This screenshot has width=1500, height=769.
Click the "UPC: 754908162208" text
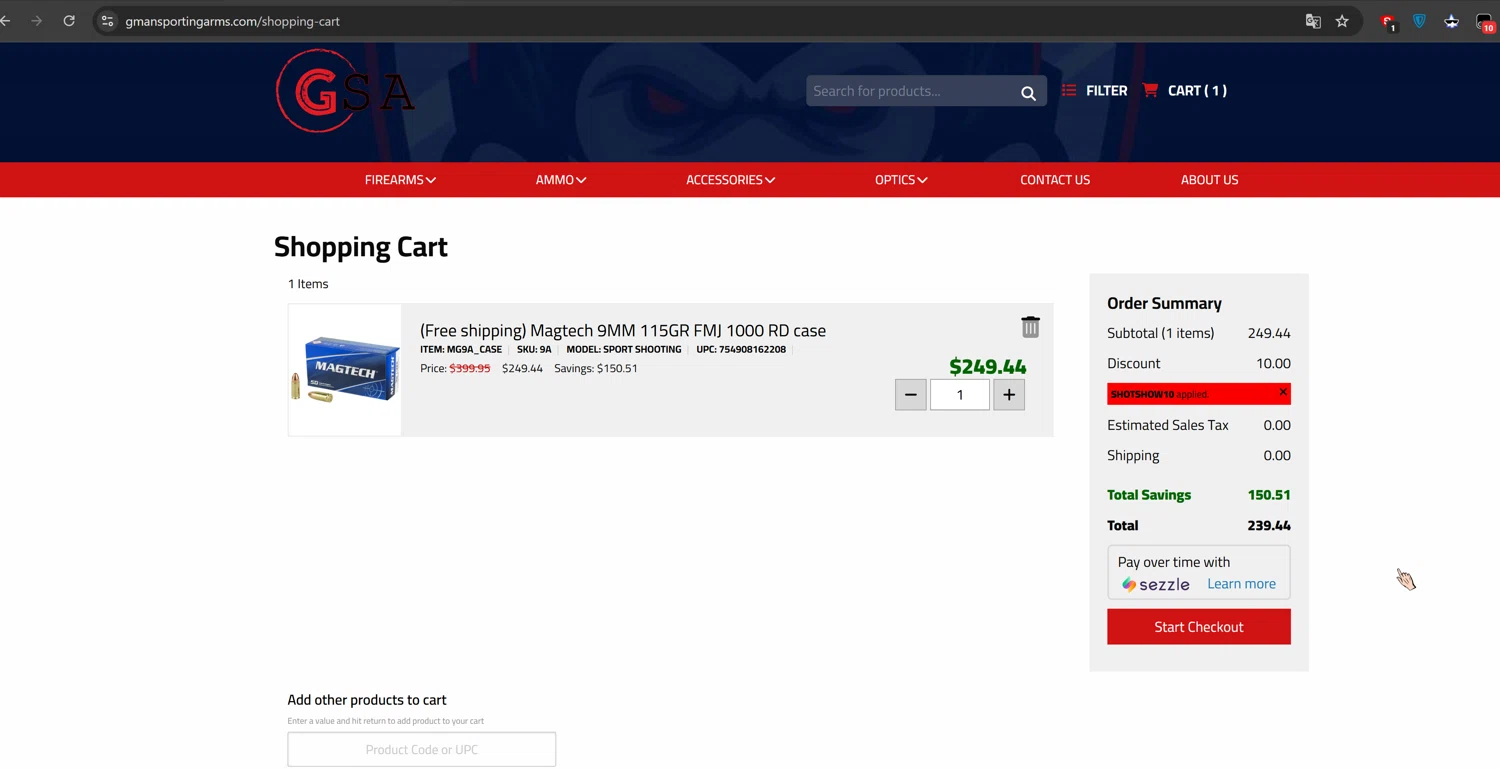[741, 350]
